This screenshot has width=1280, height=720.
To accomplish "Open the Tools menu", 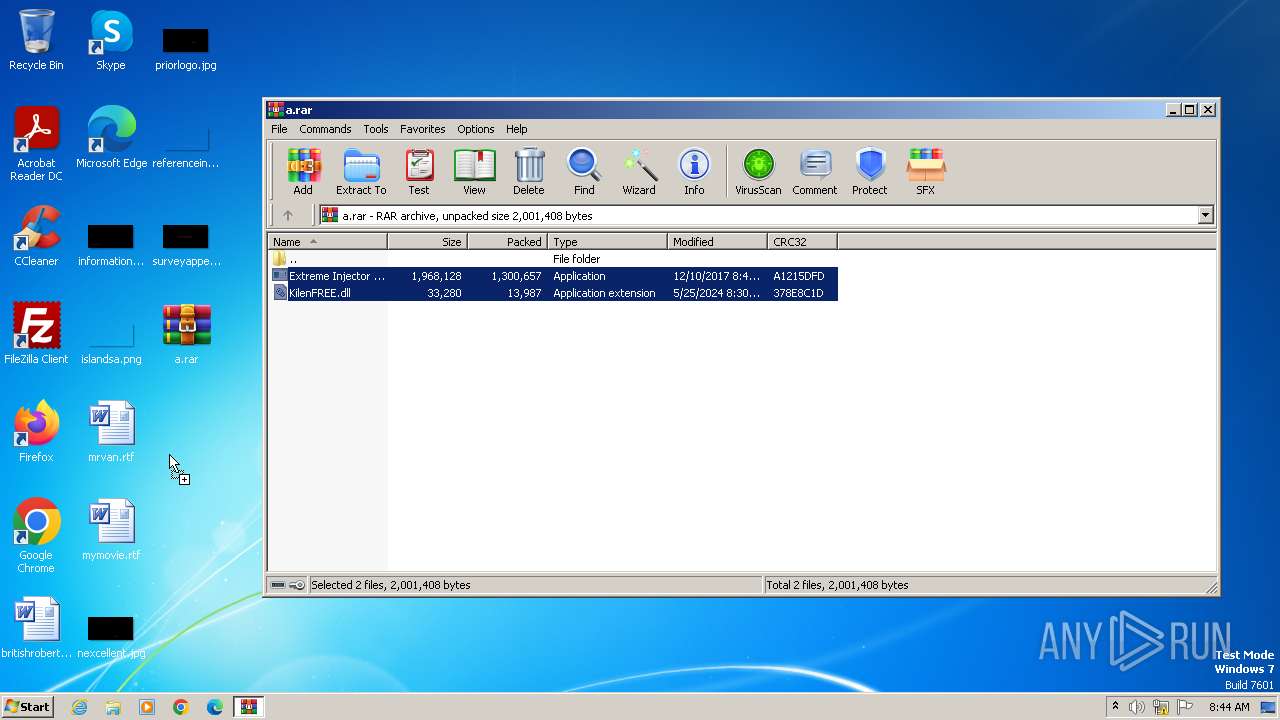I will point(376,129).
